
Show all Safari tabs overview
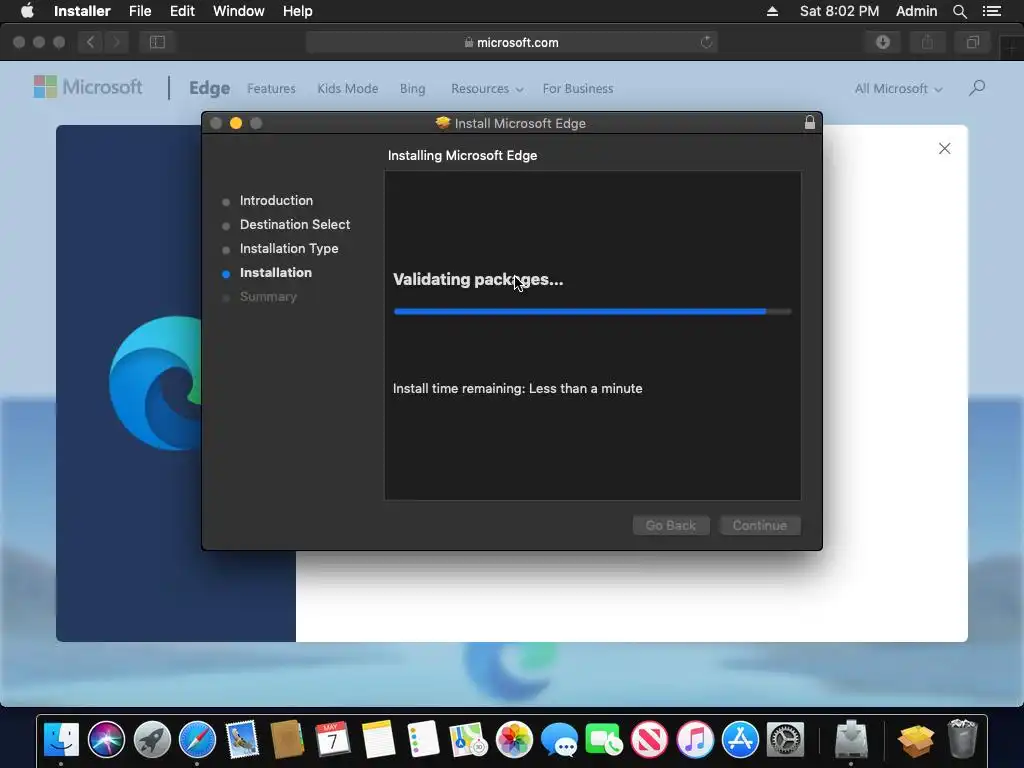[972, 42]
